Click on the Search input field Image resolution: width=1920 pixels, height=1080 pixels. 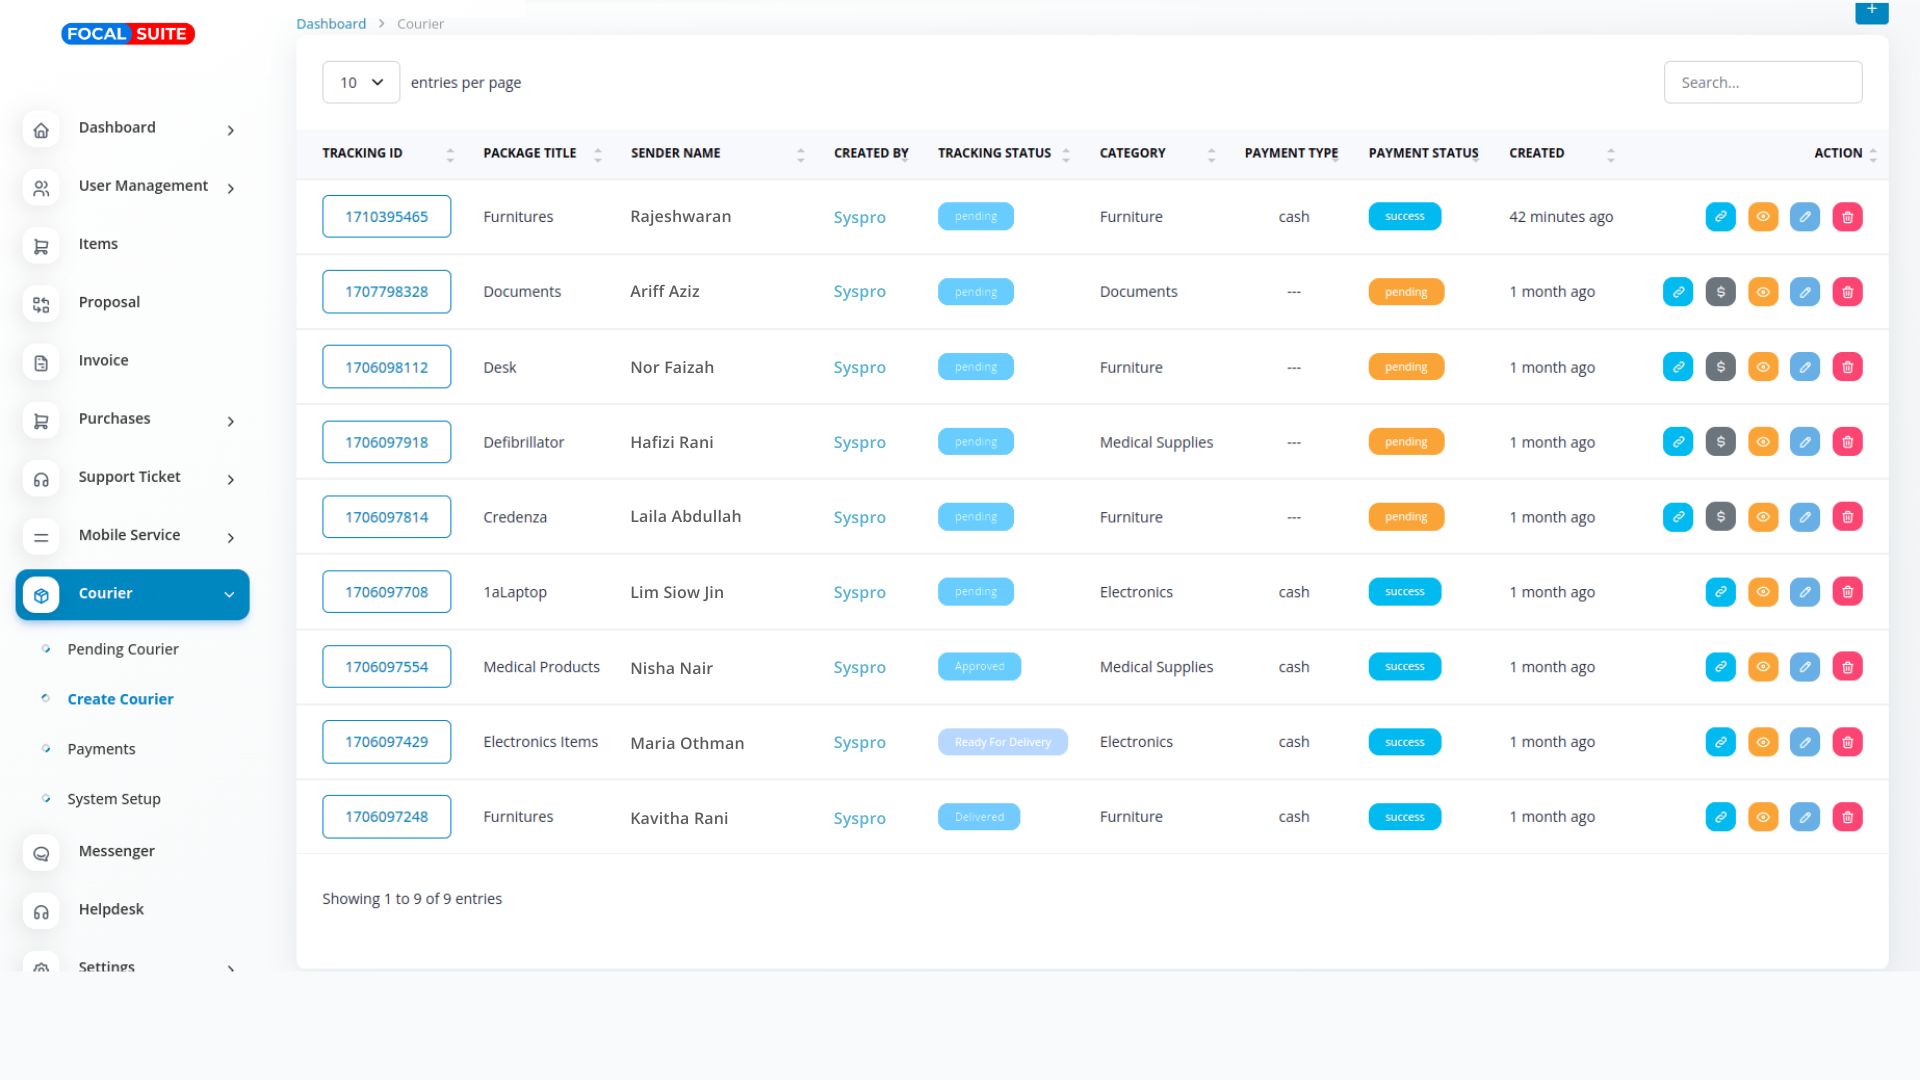(1762, 82)
